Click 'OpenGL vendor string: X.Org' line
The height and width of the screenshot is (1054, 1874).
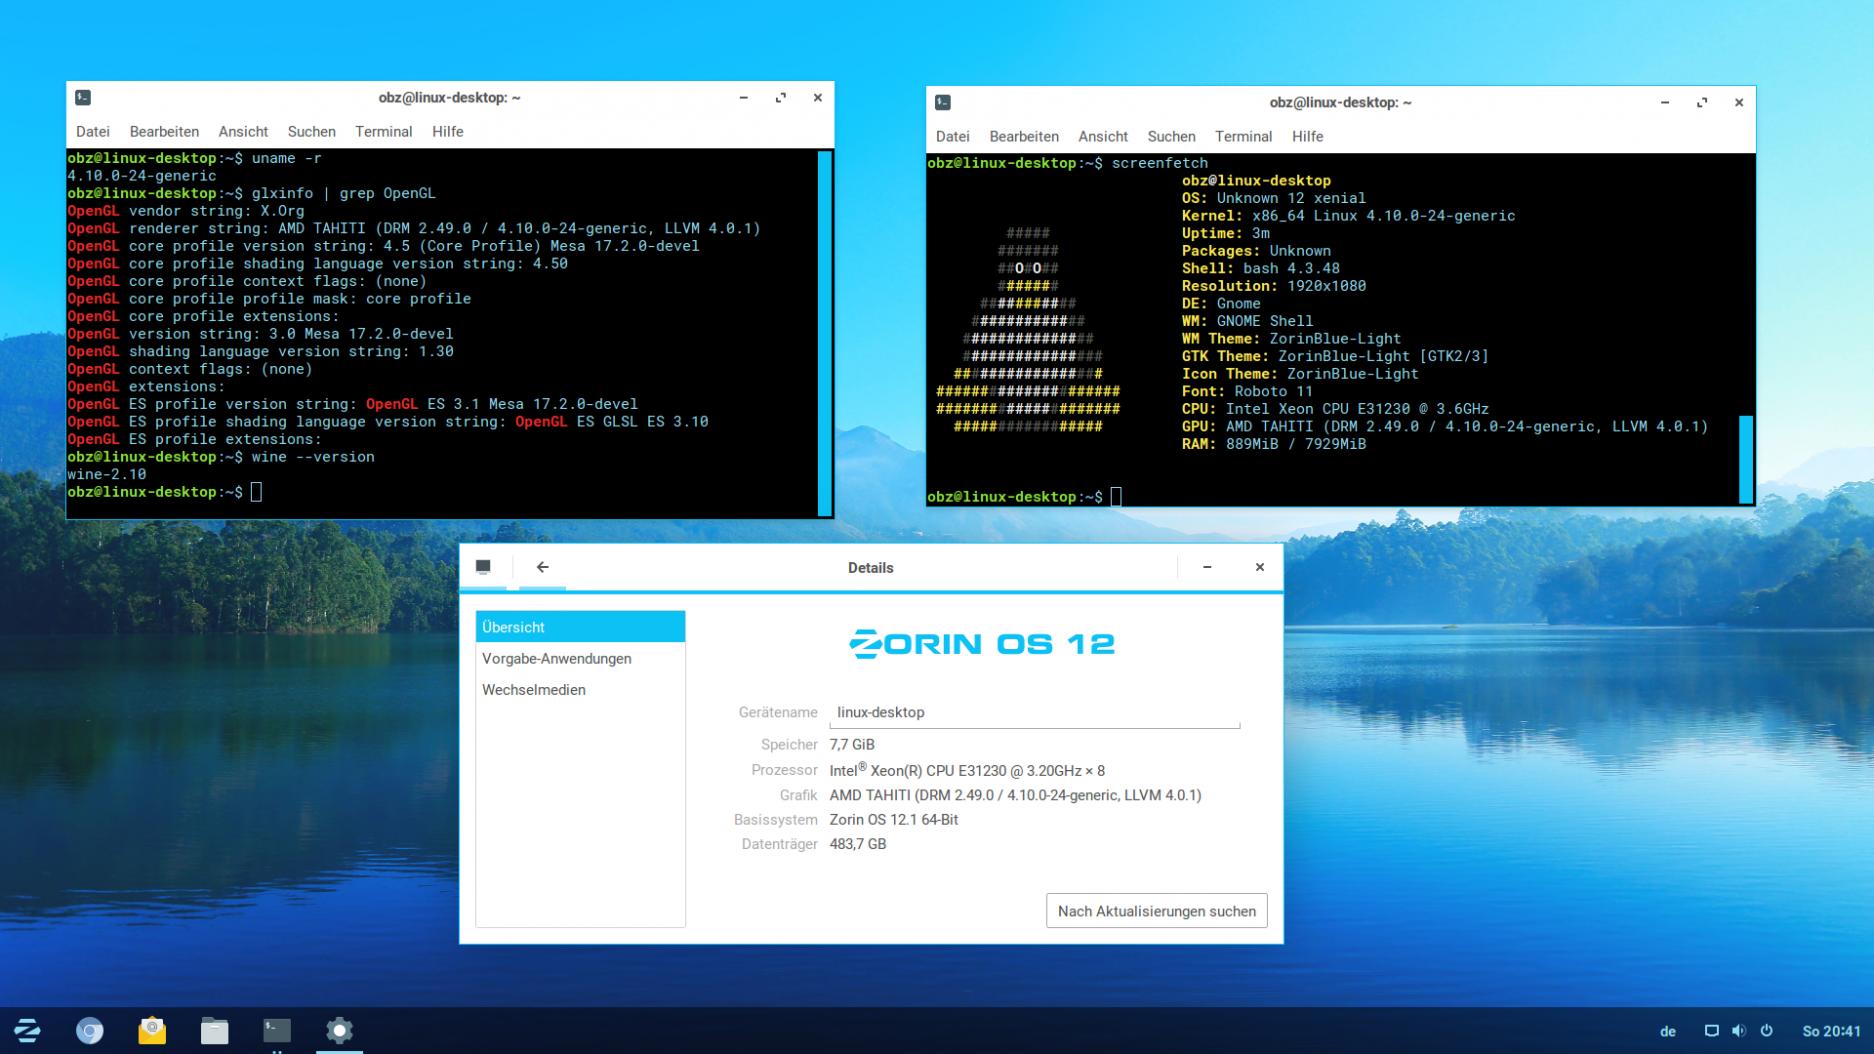186,211
